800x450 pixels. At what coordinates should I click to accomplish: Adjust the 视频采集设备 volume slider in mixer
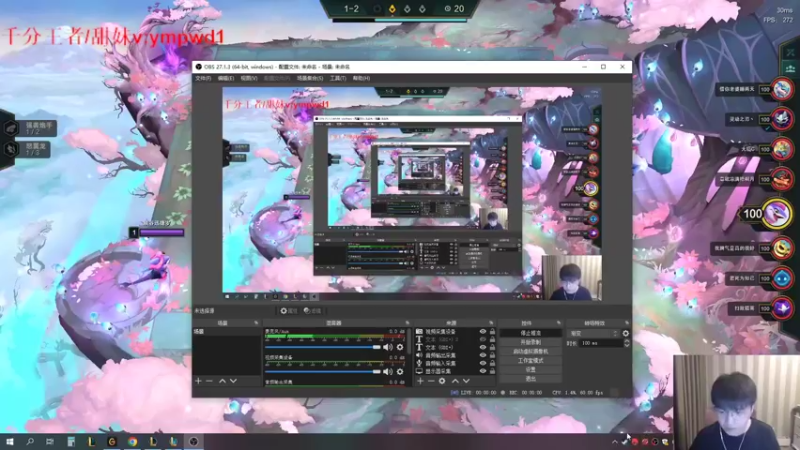coord(322,372)
